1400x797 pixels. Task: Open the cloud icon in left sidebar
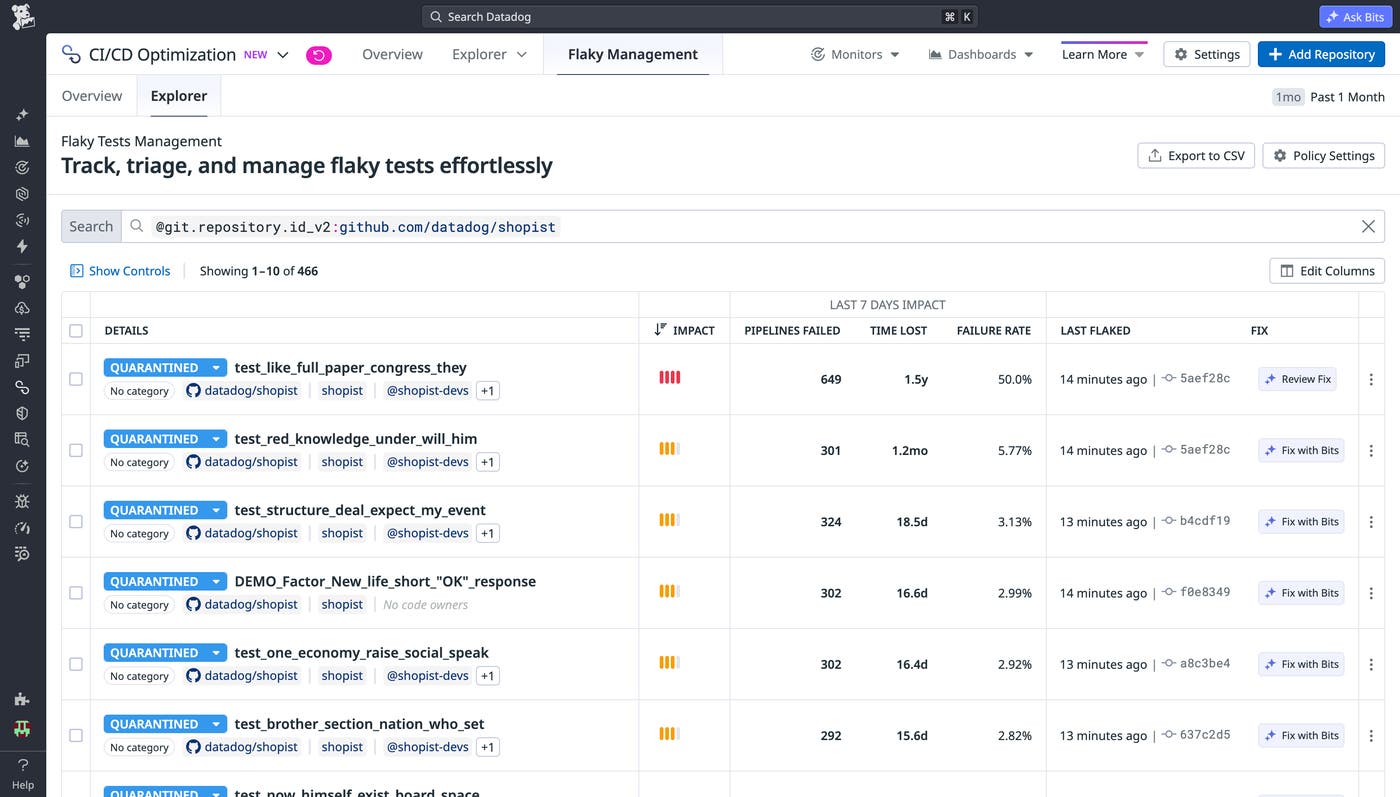[22, 308]
